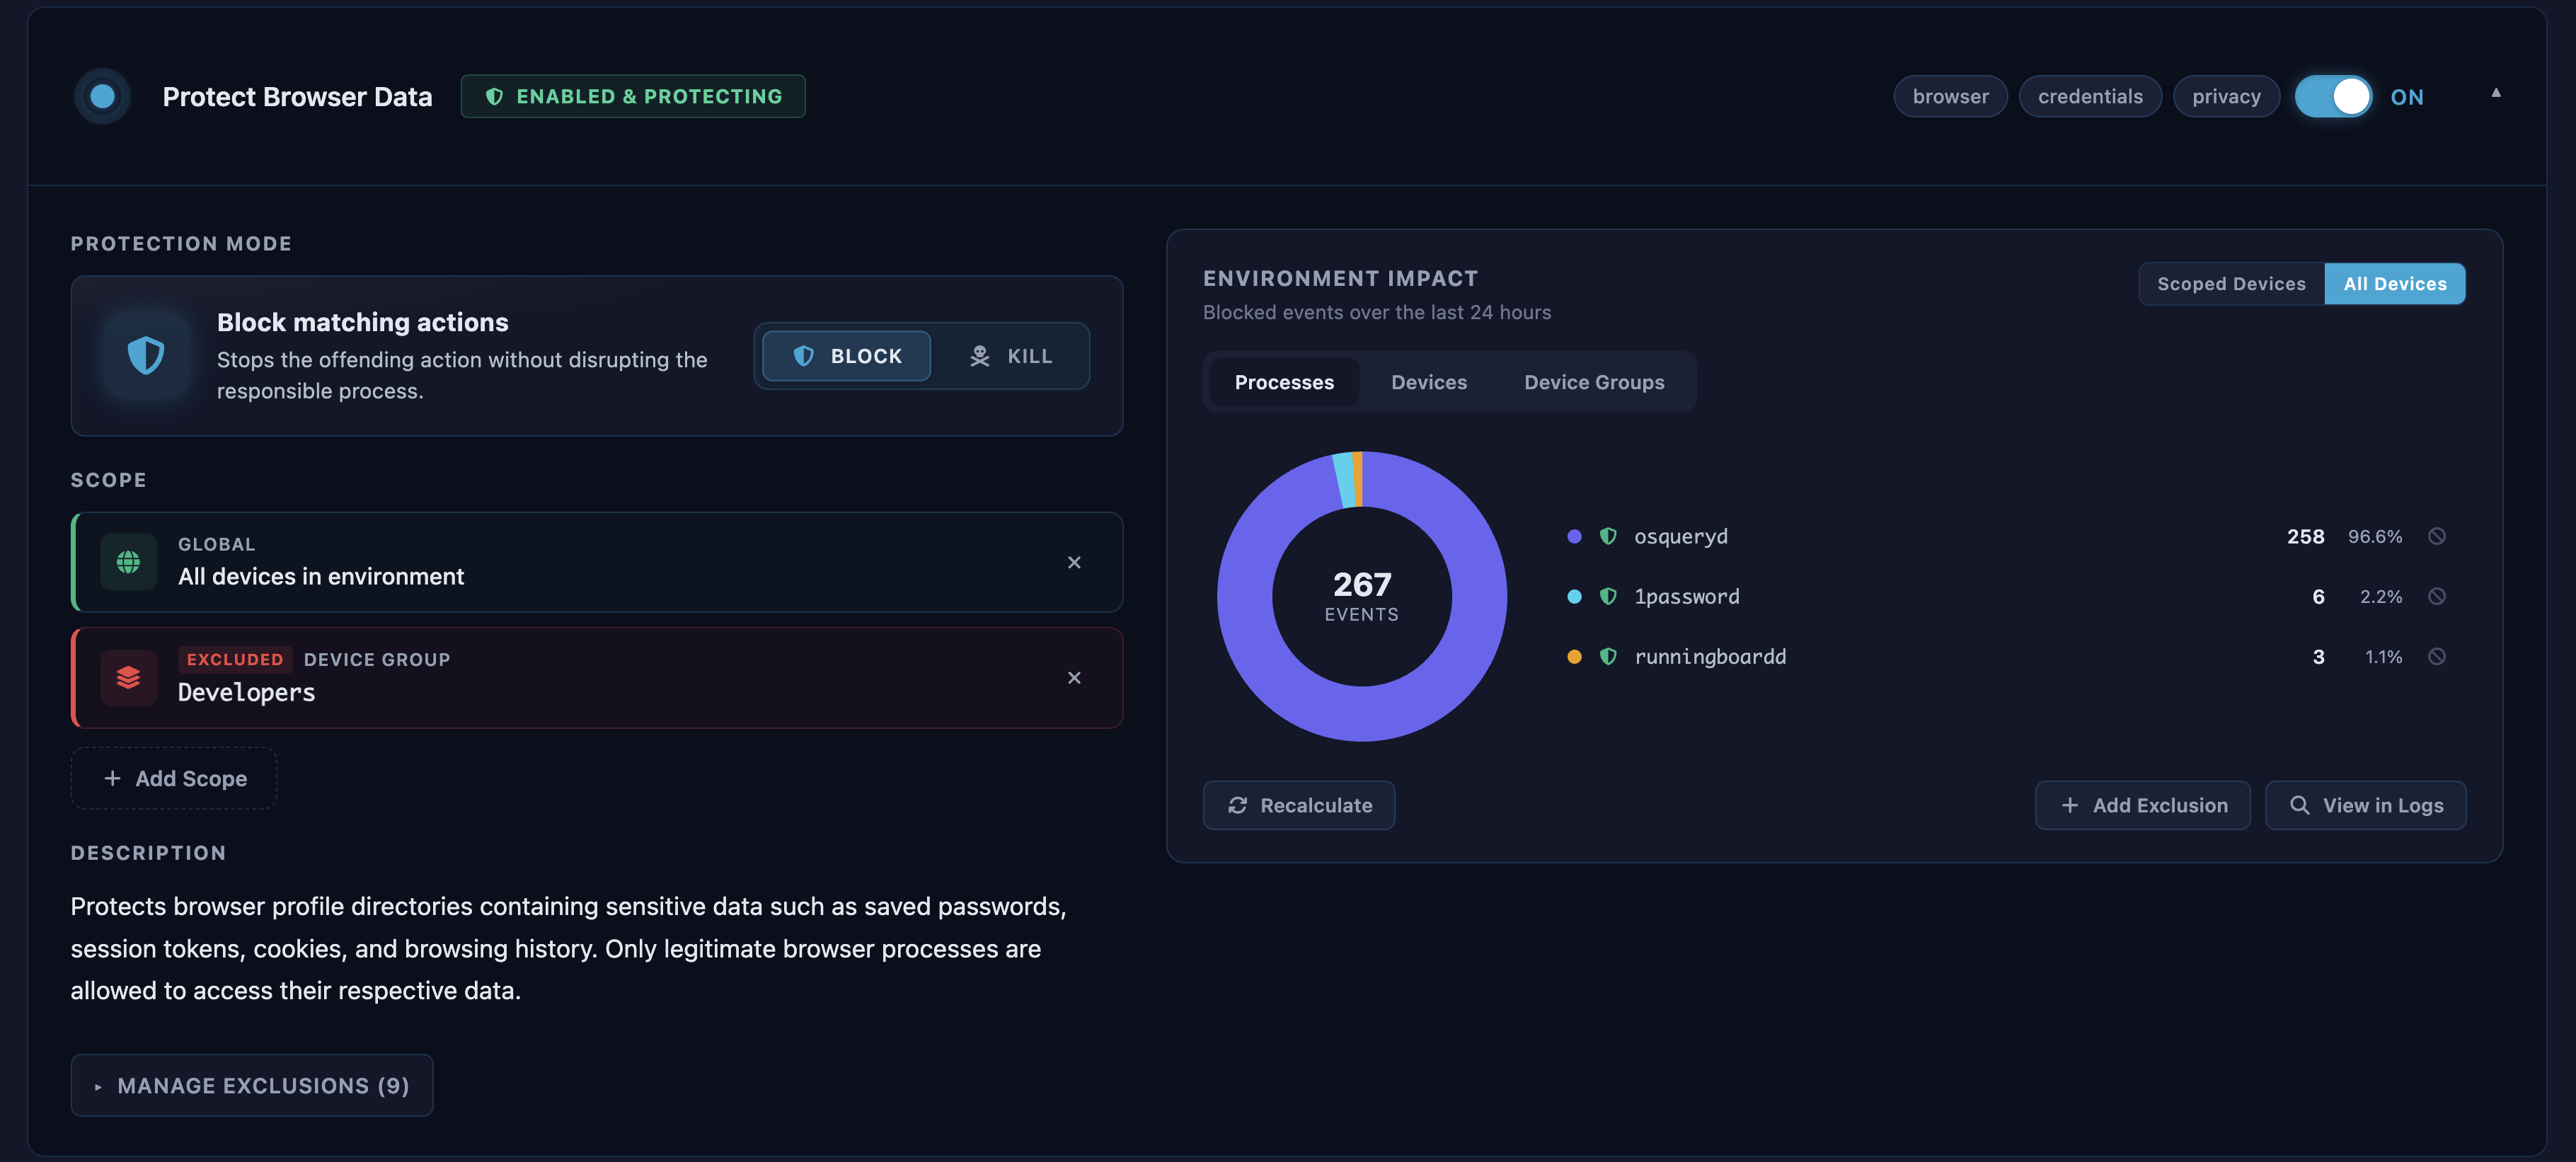This screenshot has height=1162, width=2576.
Task: Click the exclude circle-slash icon for runningboardd
Action: click(x=2437, y=656)
